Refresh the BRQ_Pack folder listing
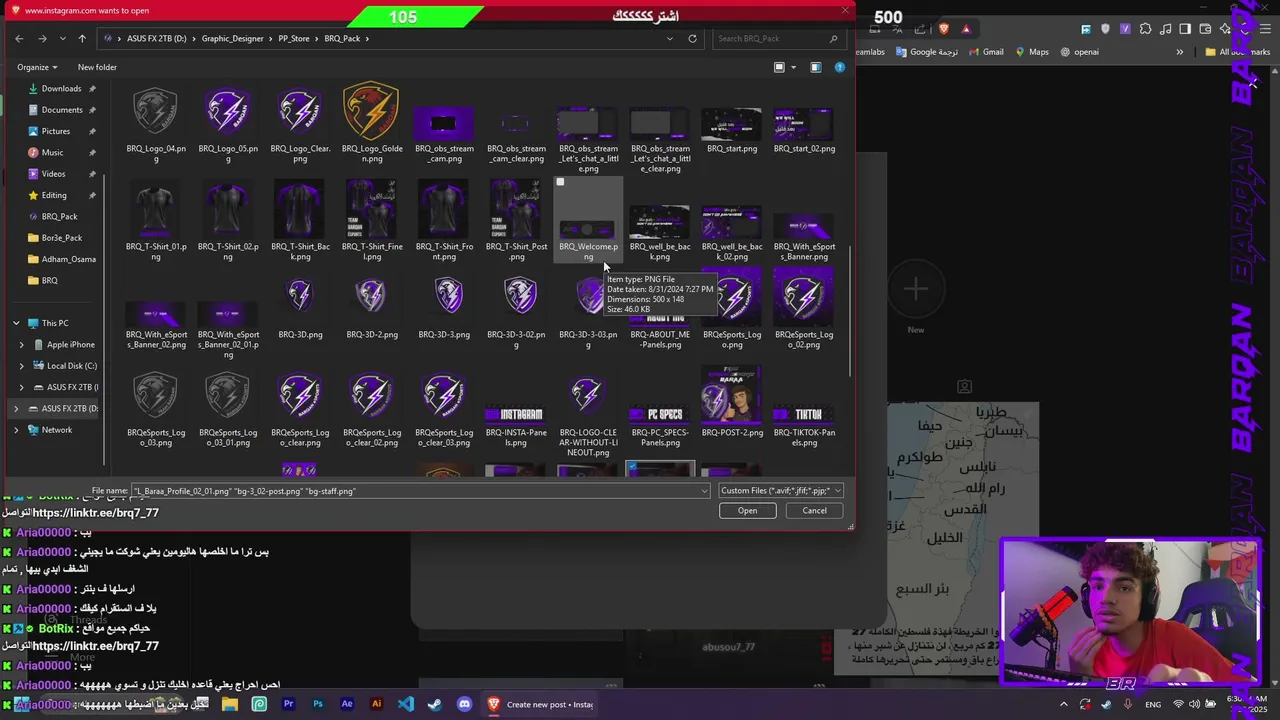Screen dimensions: 1280x720 pyautogui.click(x=692, y=38)
